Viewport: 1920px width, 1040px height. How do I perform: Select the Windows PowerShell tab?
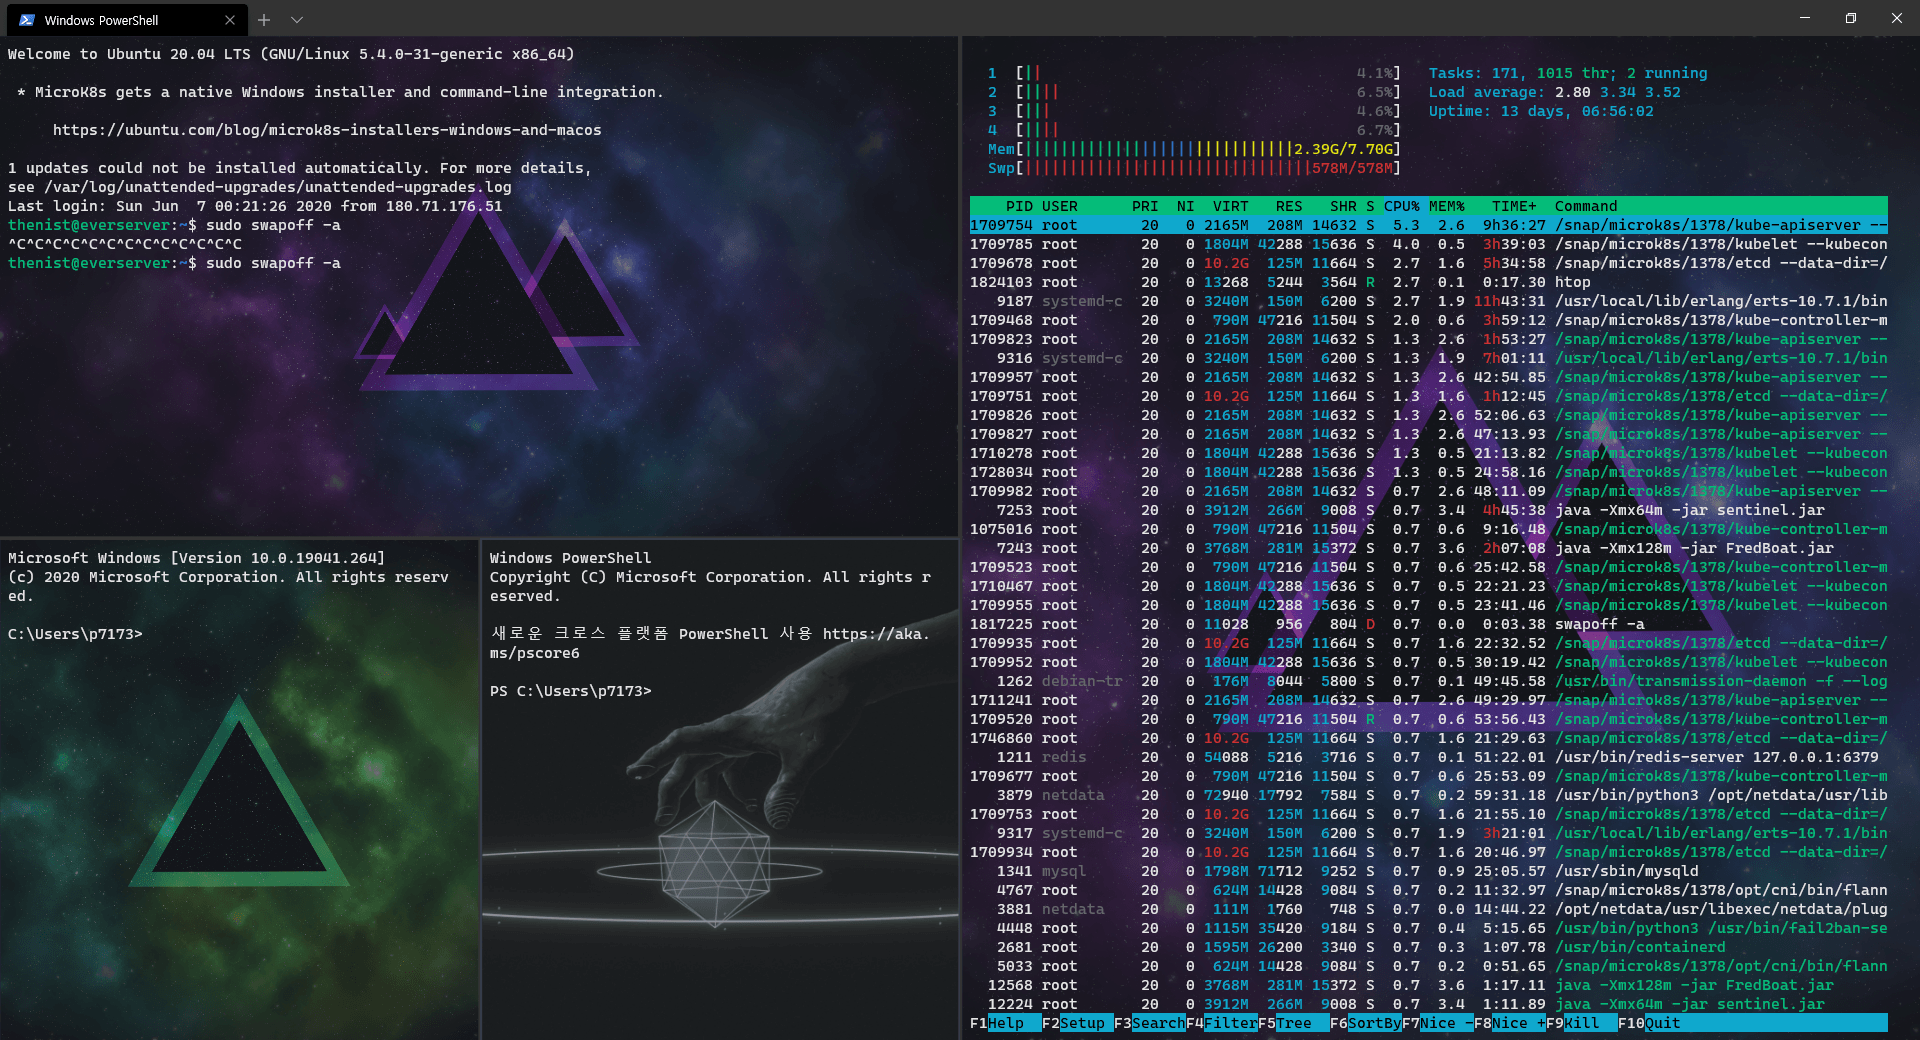[x=110, y=20]
